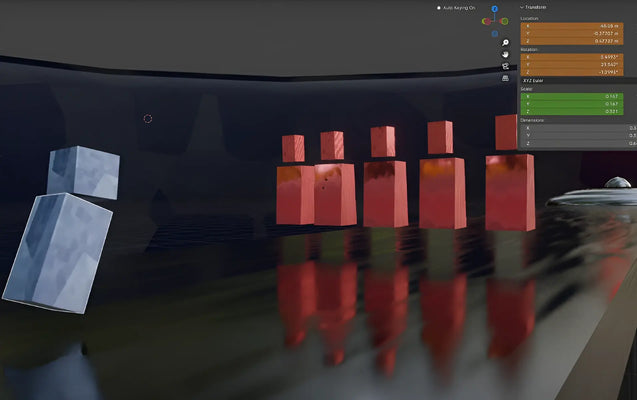637x400 pixels.
Task: Click the pan hand icon in viewport
Action: pyautogui.click(x=506, y=54)
